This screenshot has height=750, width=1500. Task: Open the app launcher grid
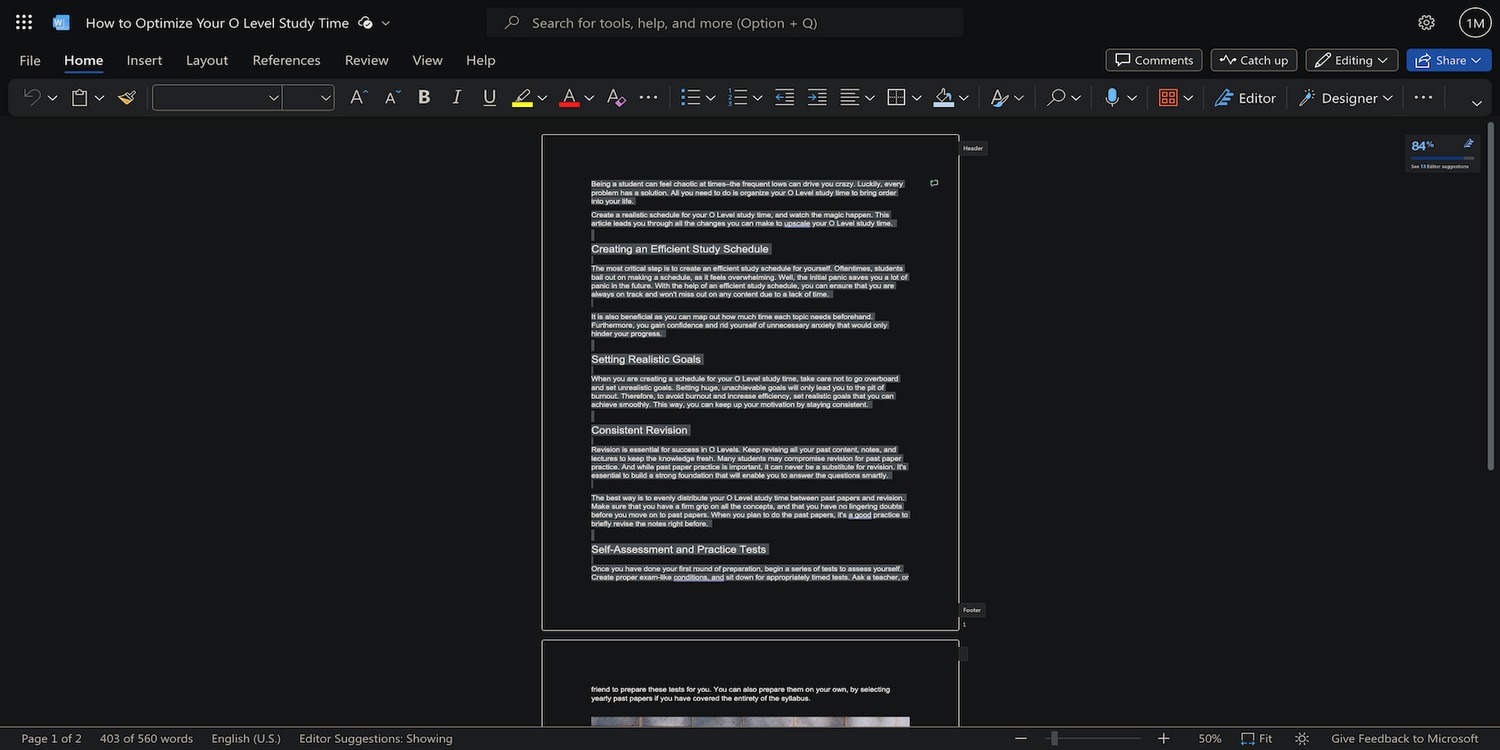point(24,22)
